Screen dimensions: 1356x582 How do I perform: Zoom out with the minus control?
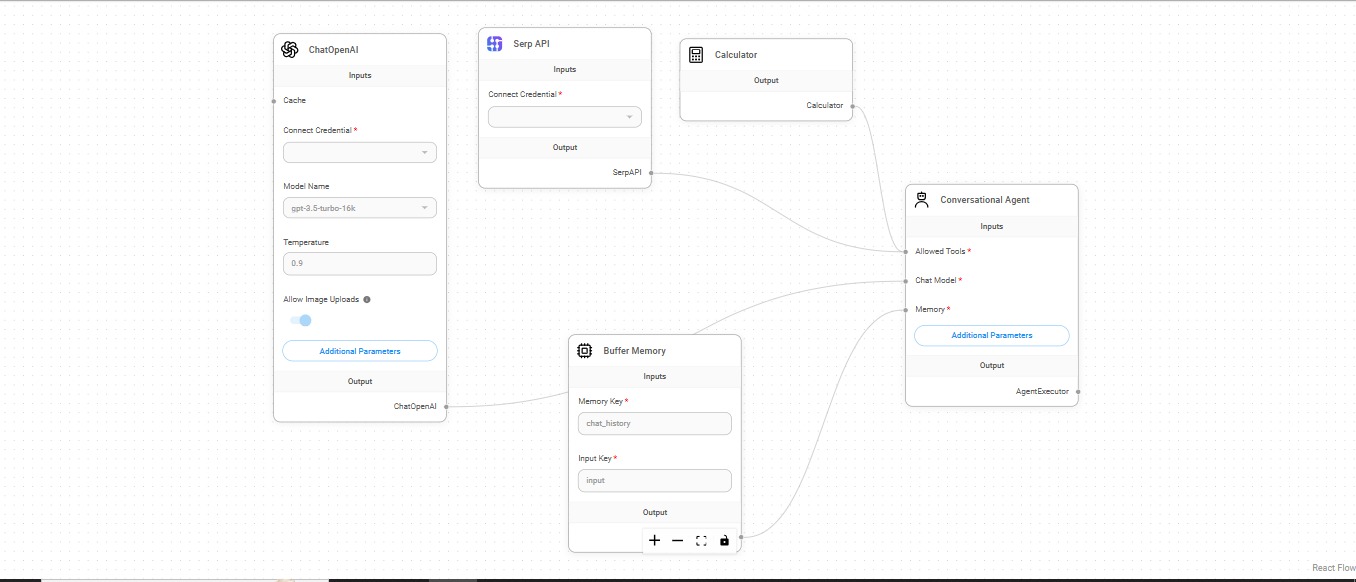point(678,540)
